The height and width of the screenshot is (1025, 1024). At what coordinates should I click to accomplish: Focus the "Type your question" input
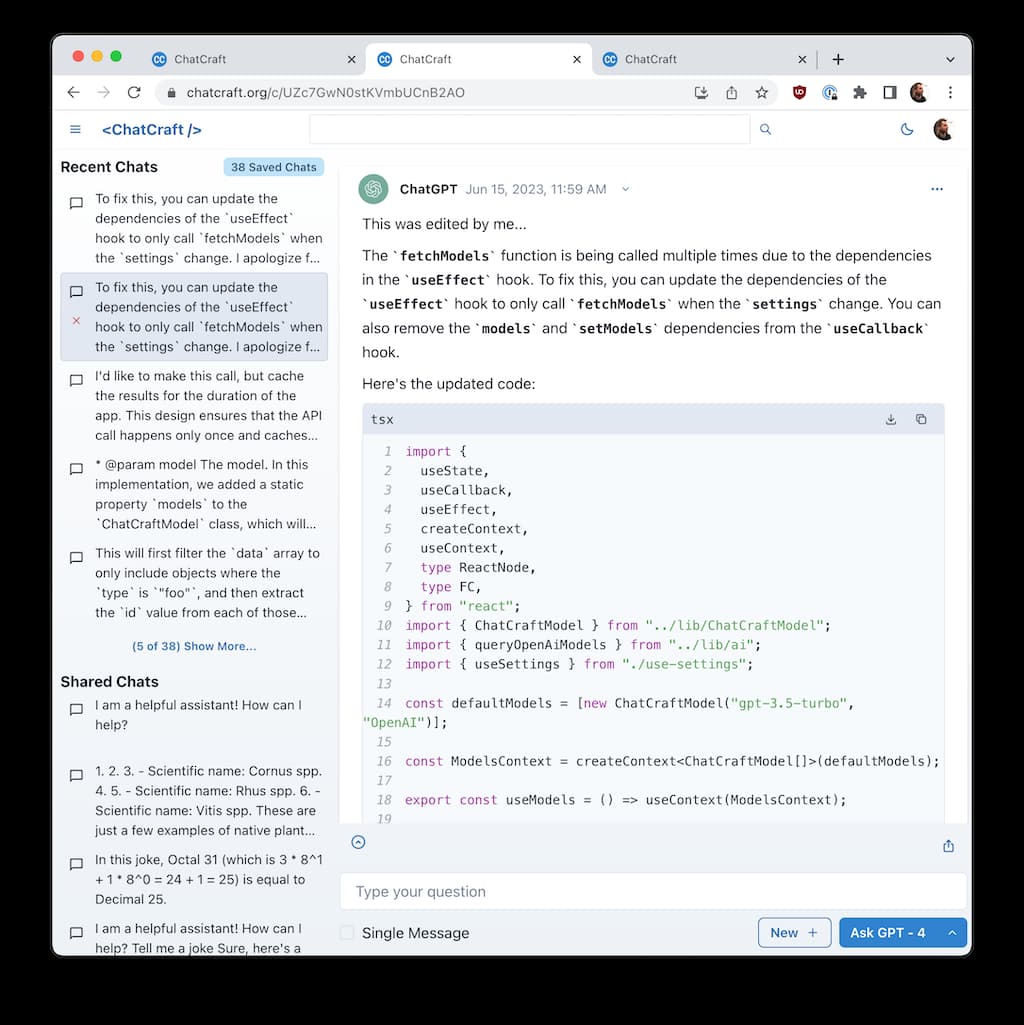point(653,891)
